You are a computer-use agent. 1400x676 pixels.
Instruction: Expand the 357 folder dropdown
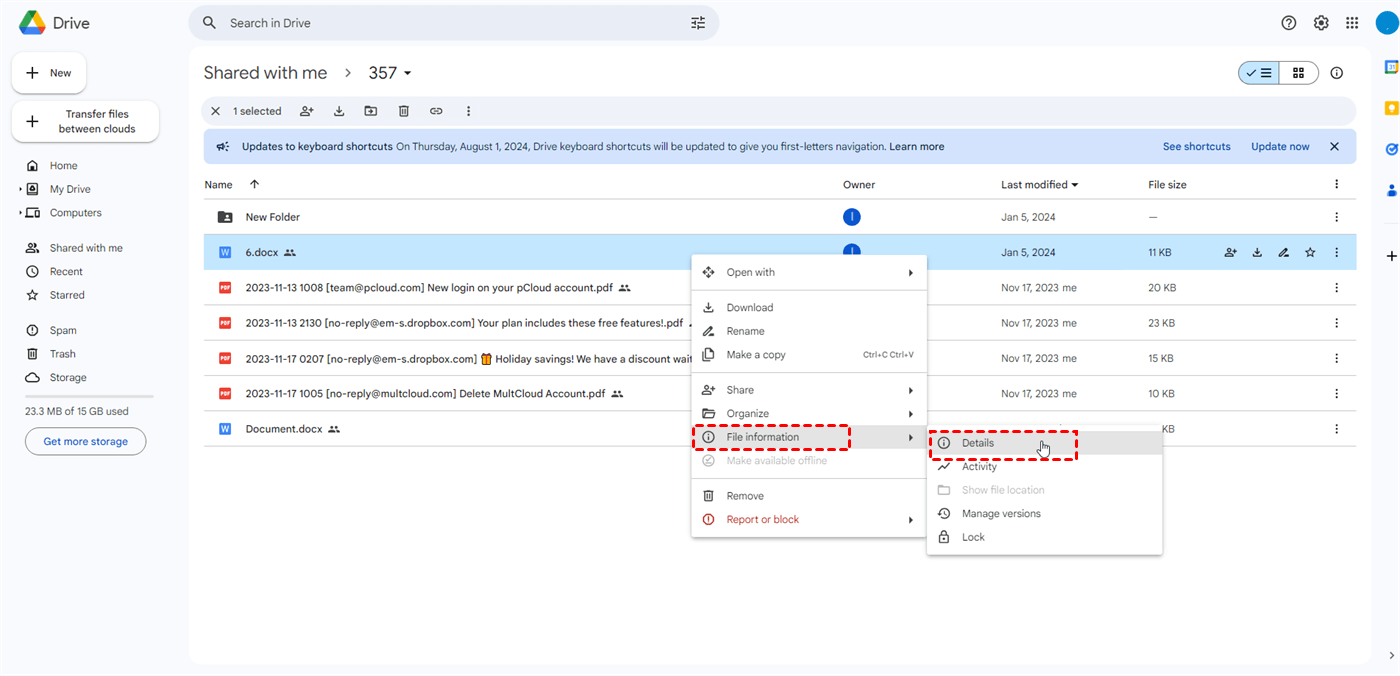point(407,74)
